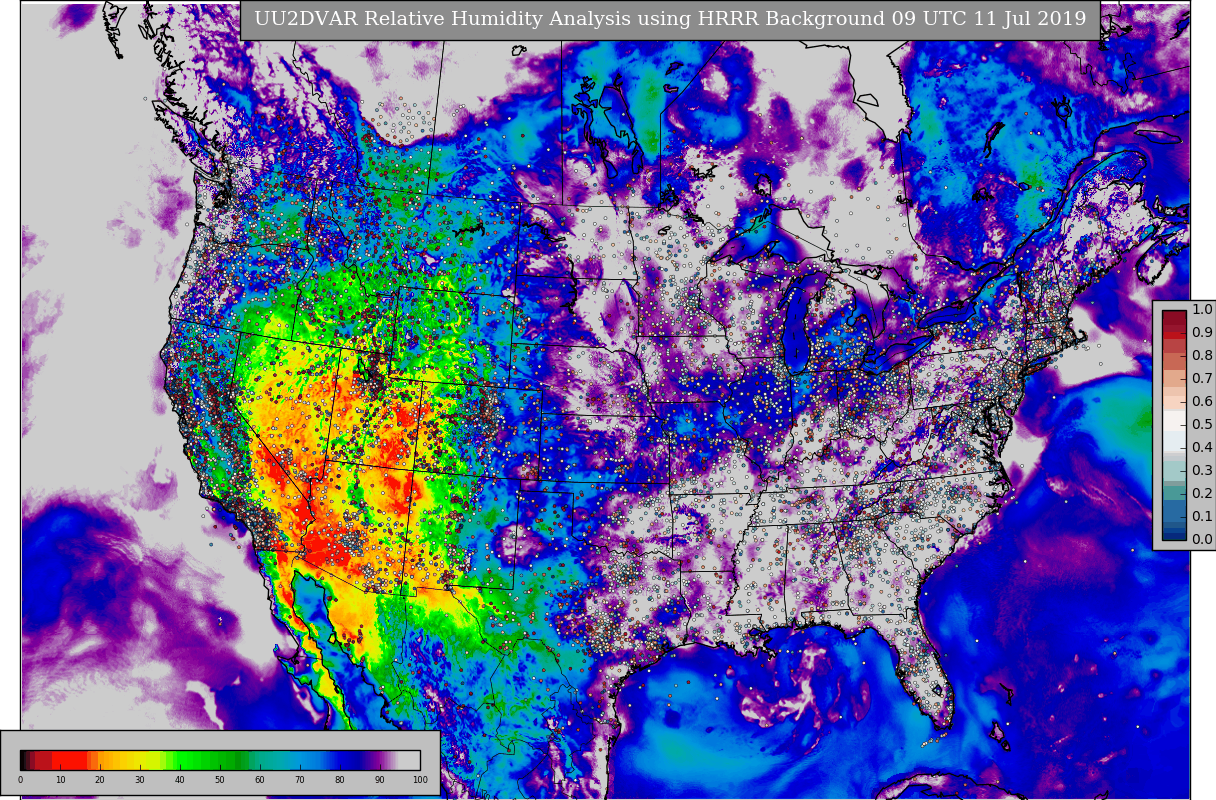Click the 0.3 label on right legend
Image resolution: width=1216 pixels, height=800 pixels.
tap(1202, 471)
